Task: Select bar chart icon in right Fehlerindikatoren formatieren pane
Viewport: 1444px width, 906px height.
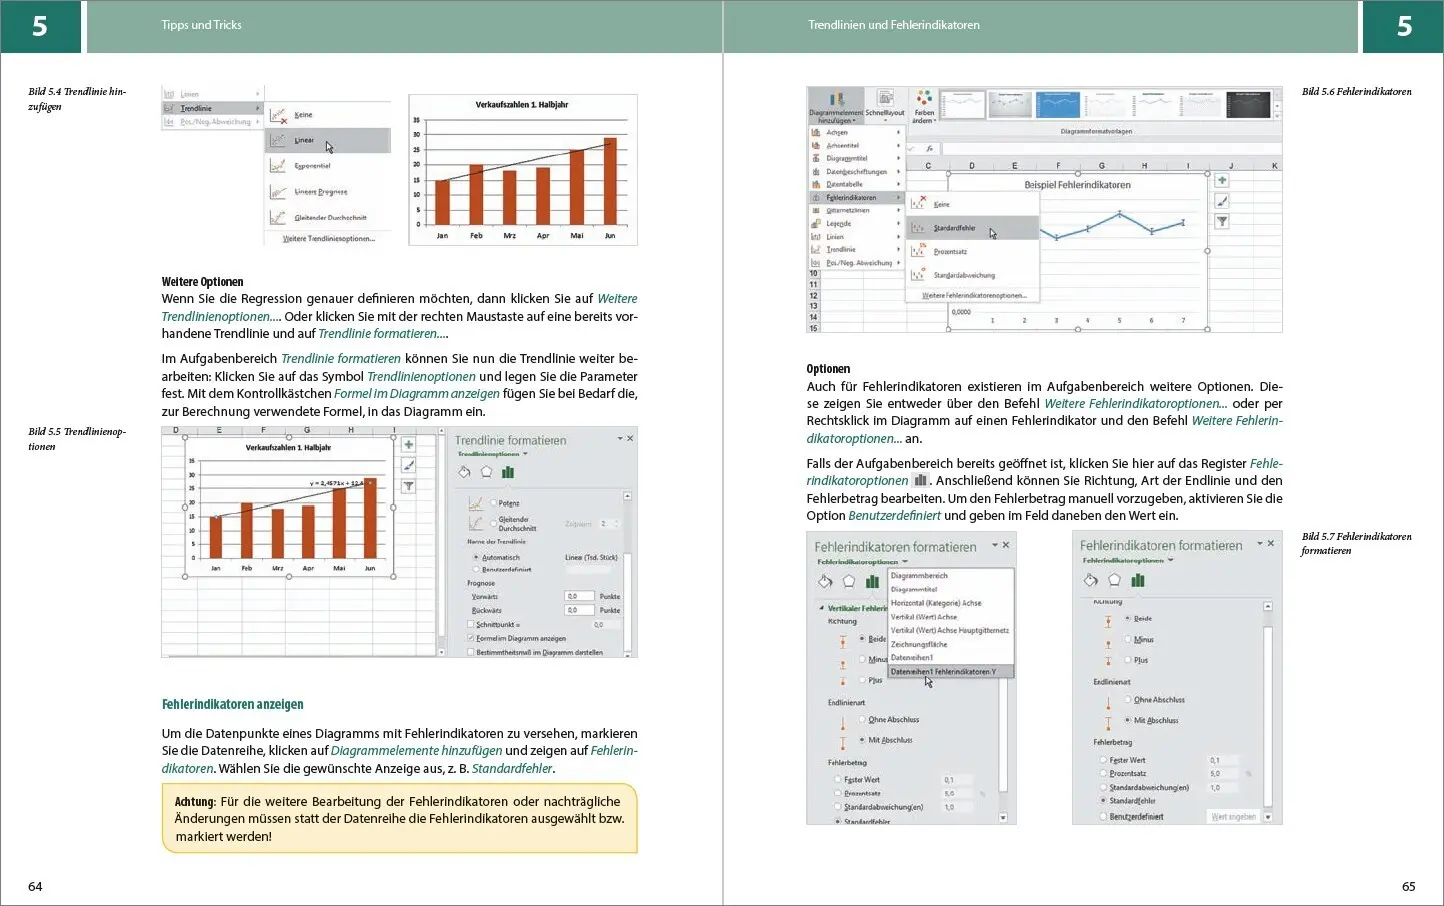Action: tap(1138, 580)
